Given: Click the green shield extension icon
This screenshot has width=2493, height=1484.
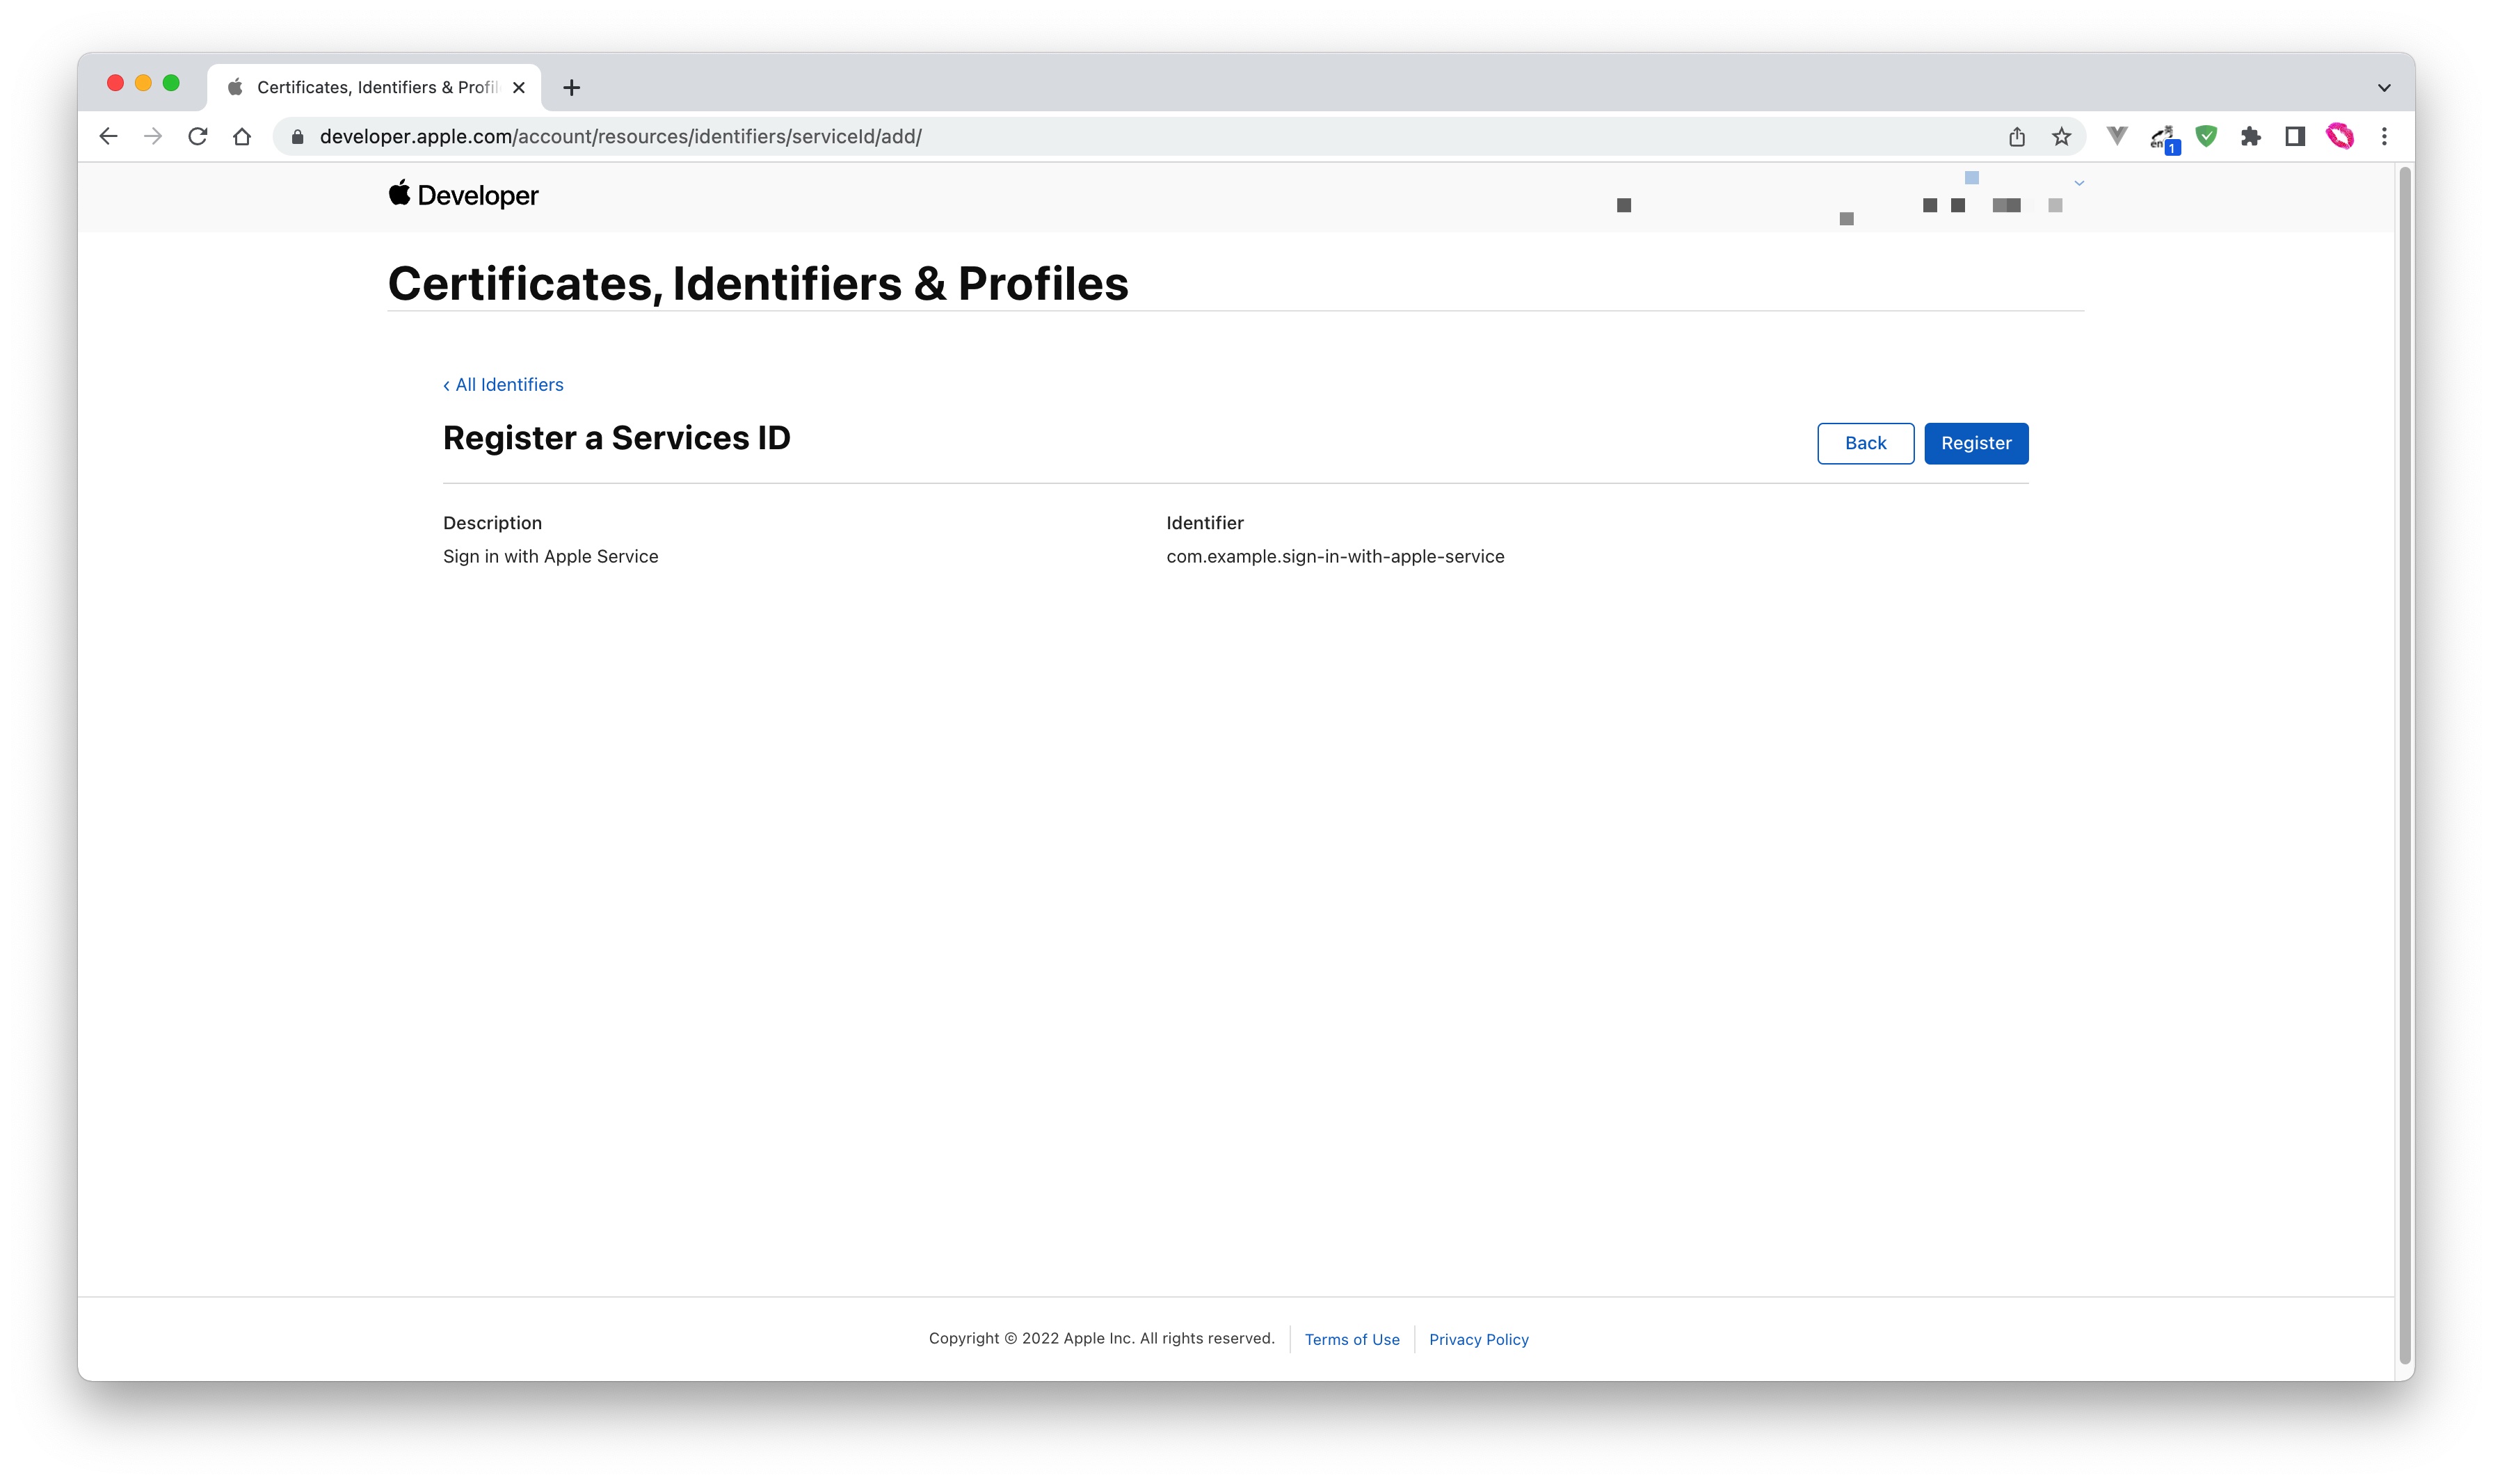Looking at the screenshot, I should pyautogui.click(x=2206, y=136).
